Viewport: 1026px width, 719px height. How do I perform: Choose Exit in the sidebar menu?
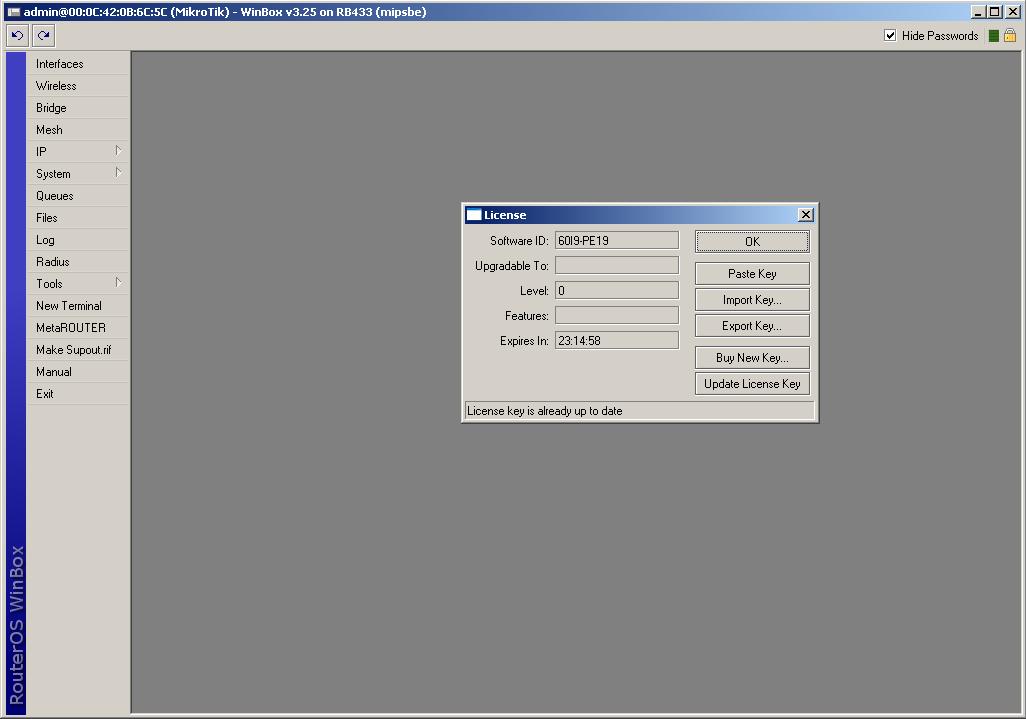[78, 394]
